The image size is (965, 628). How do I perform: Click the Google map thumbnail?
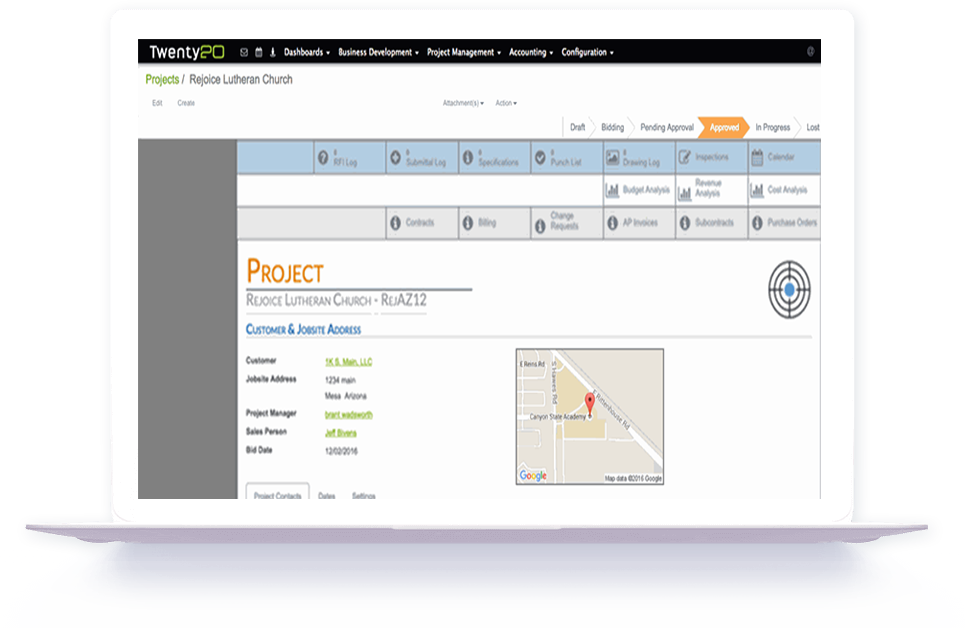pyautogui.click(x=589, y=416)
